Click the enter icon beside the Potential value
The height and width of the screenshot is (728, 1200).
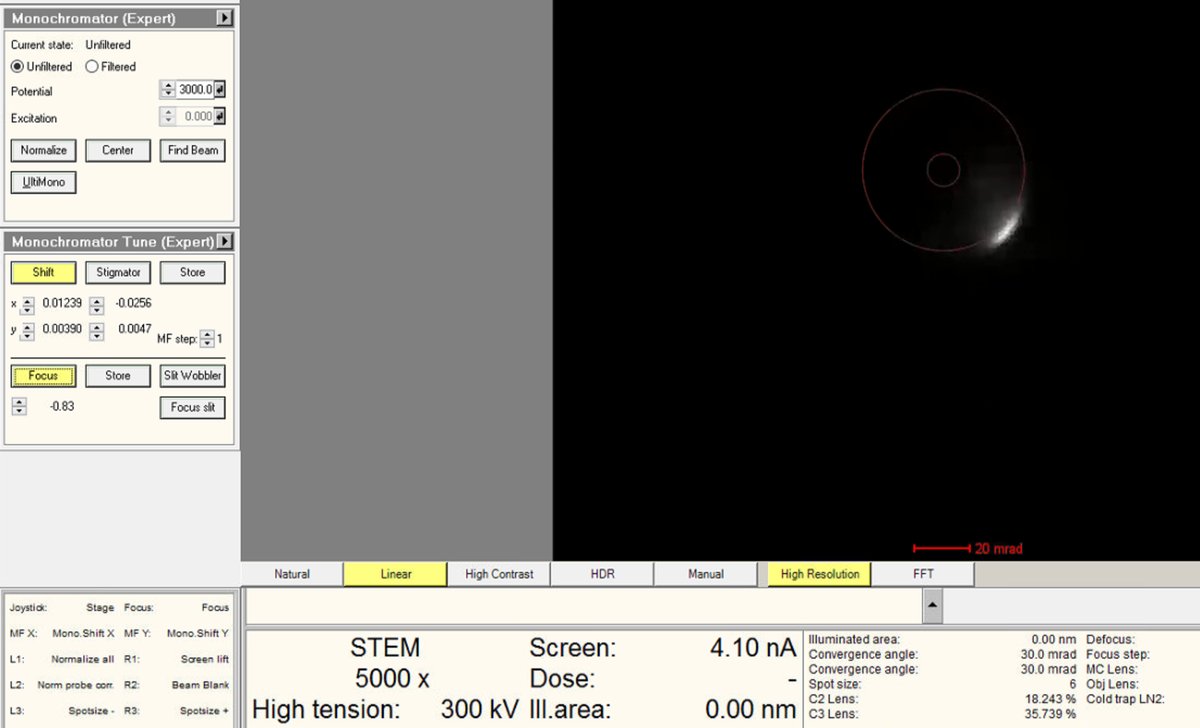pyautogui.click(x=221, y=90)
